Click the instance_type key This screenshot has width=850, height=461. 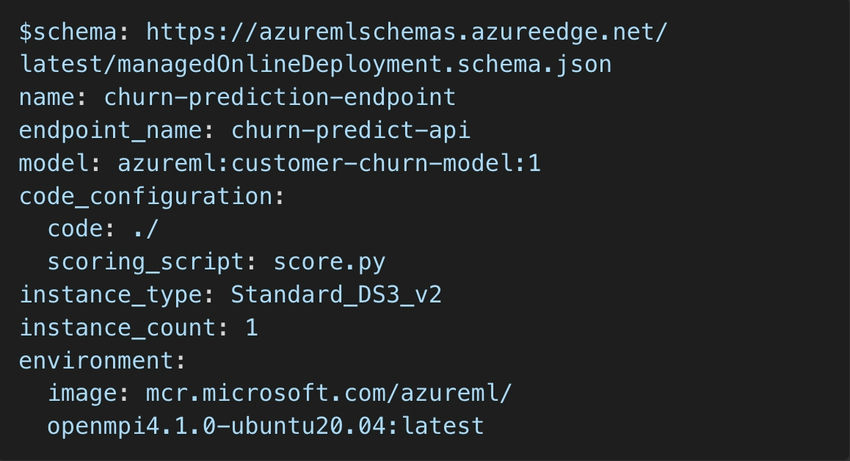click(x=111, y=295)
